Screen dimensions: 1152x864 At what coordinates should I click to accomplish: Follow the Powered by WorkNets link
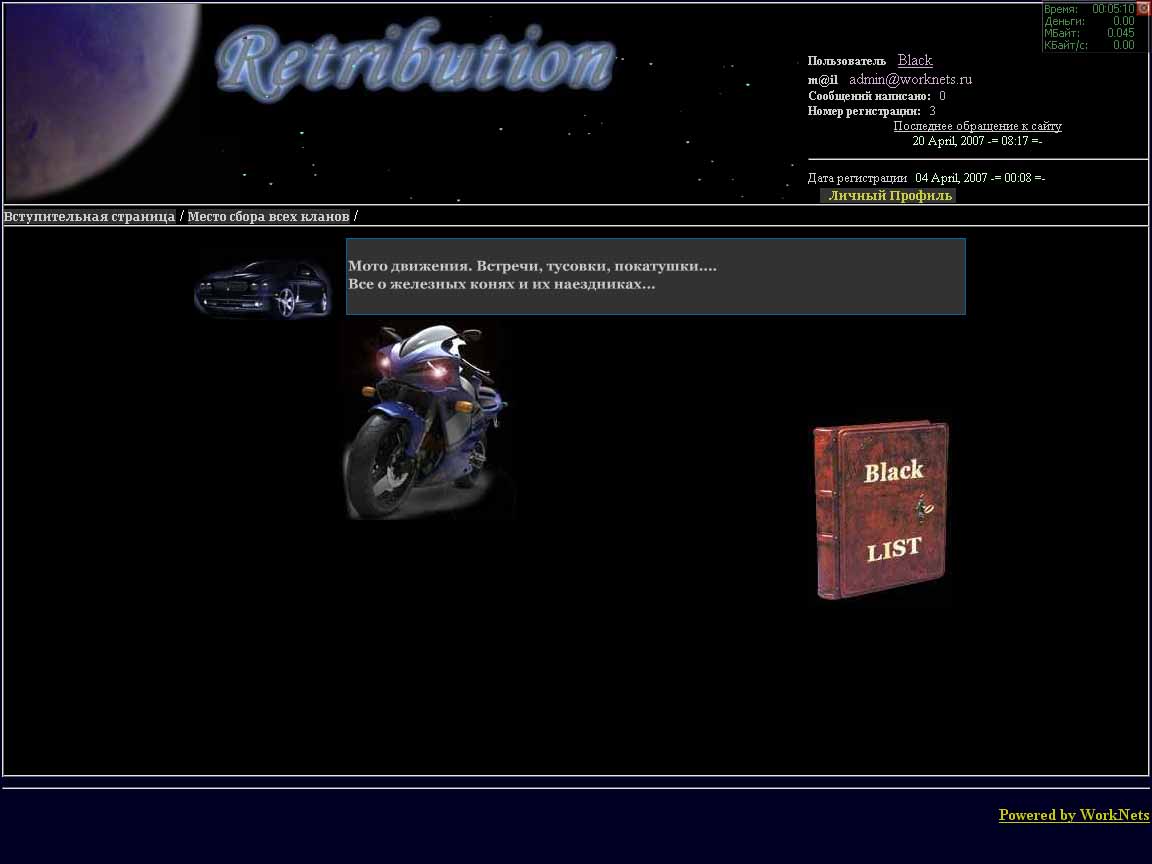coord(1073,815)
